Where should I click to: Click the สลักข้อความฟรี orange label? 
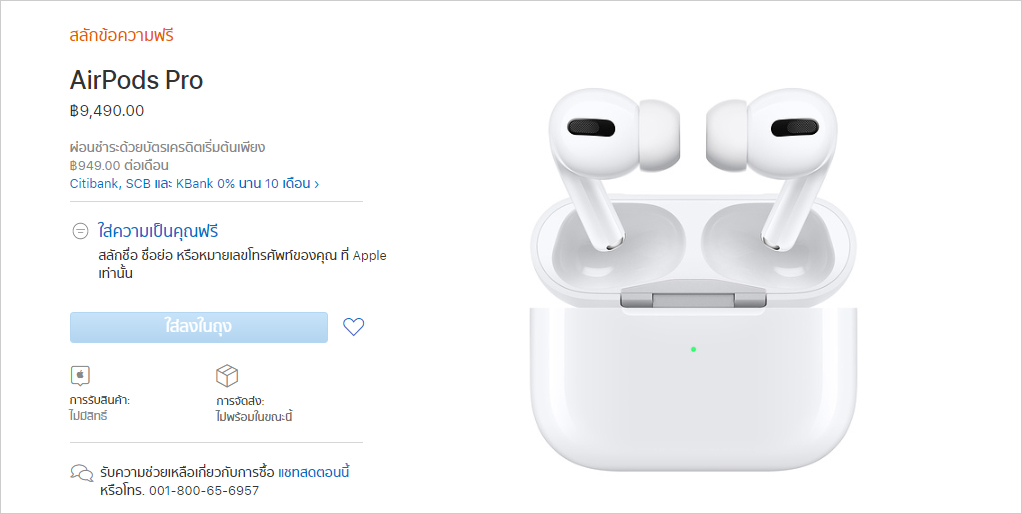click(x=122, y=35)
